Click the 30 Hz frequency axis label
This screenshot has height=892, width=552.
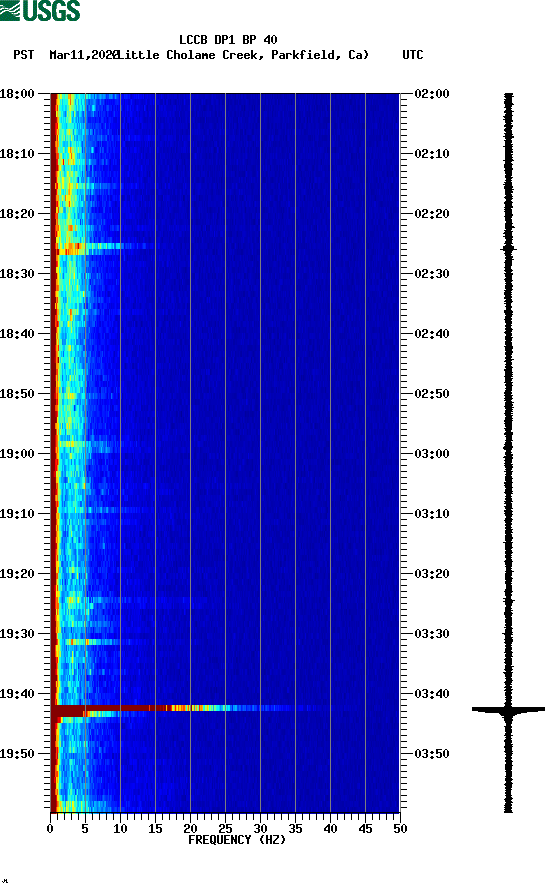261,829
